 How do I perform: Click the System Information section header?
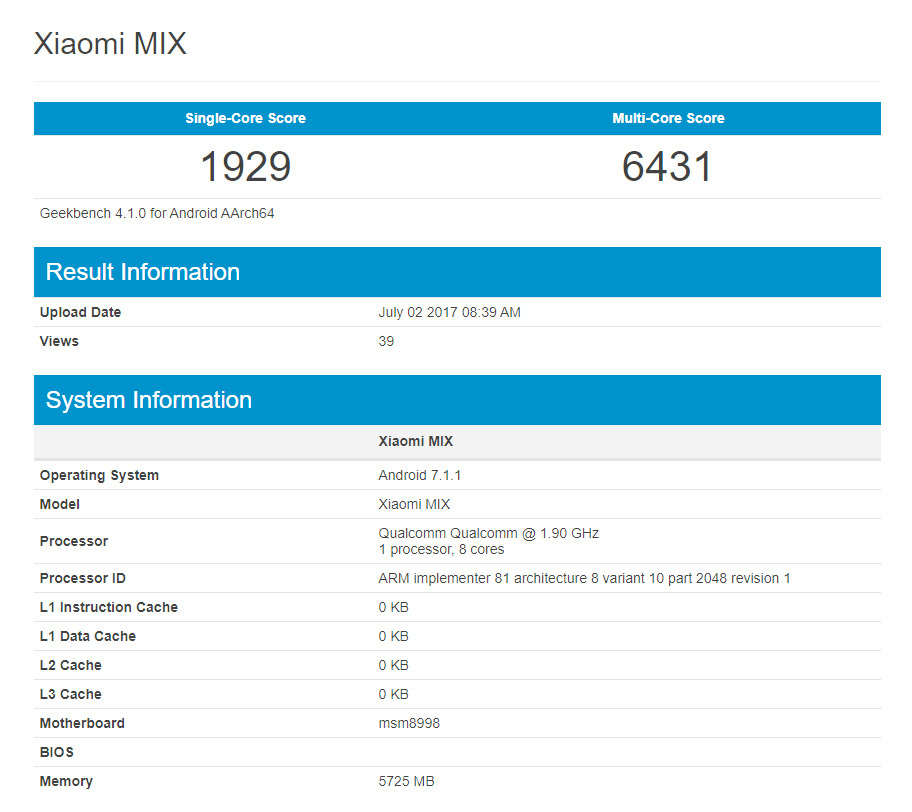(149, 400)
